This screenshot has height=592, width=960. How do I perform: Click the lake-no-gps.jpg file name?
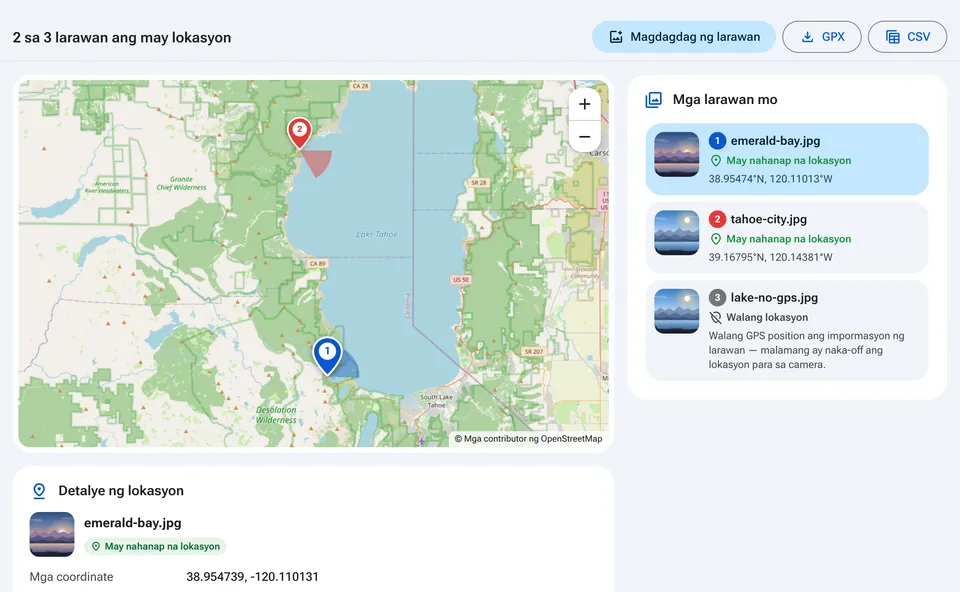click(x=774, y=298)
